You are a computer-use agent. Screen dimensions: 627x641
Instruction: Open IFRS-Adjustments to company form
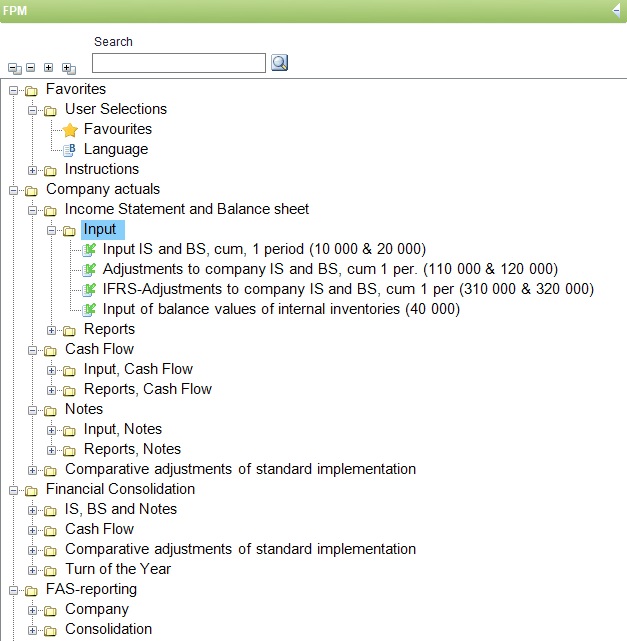pyautogui.click(x=348, y=289)
